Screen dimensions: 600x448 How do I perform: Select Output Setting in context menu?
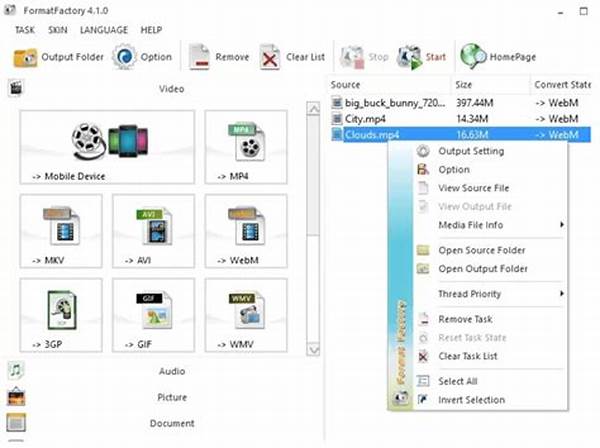(x=490, y=151)
